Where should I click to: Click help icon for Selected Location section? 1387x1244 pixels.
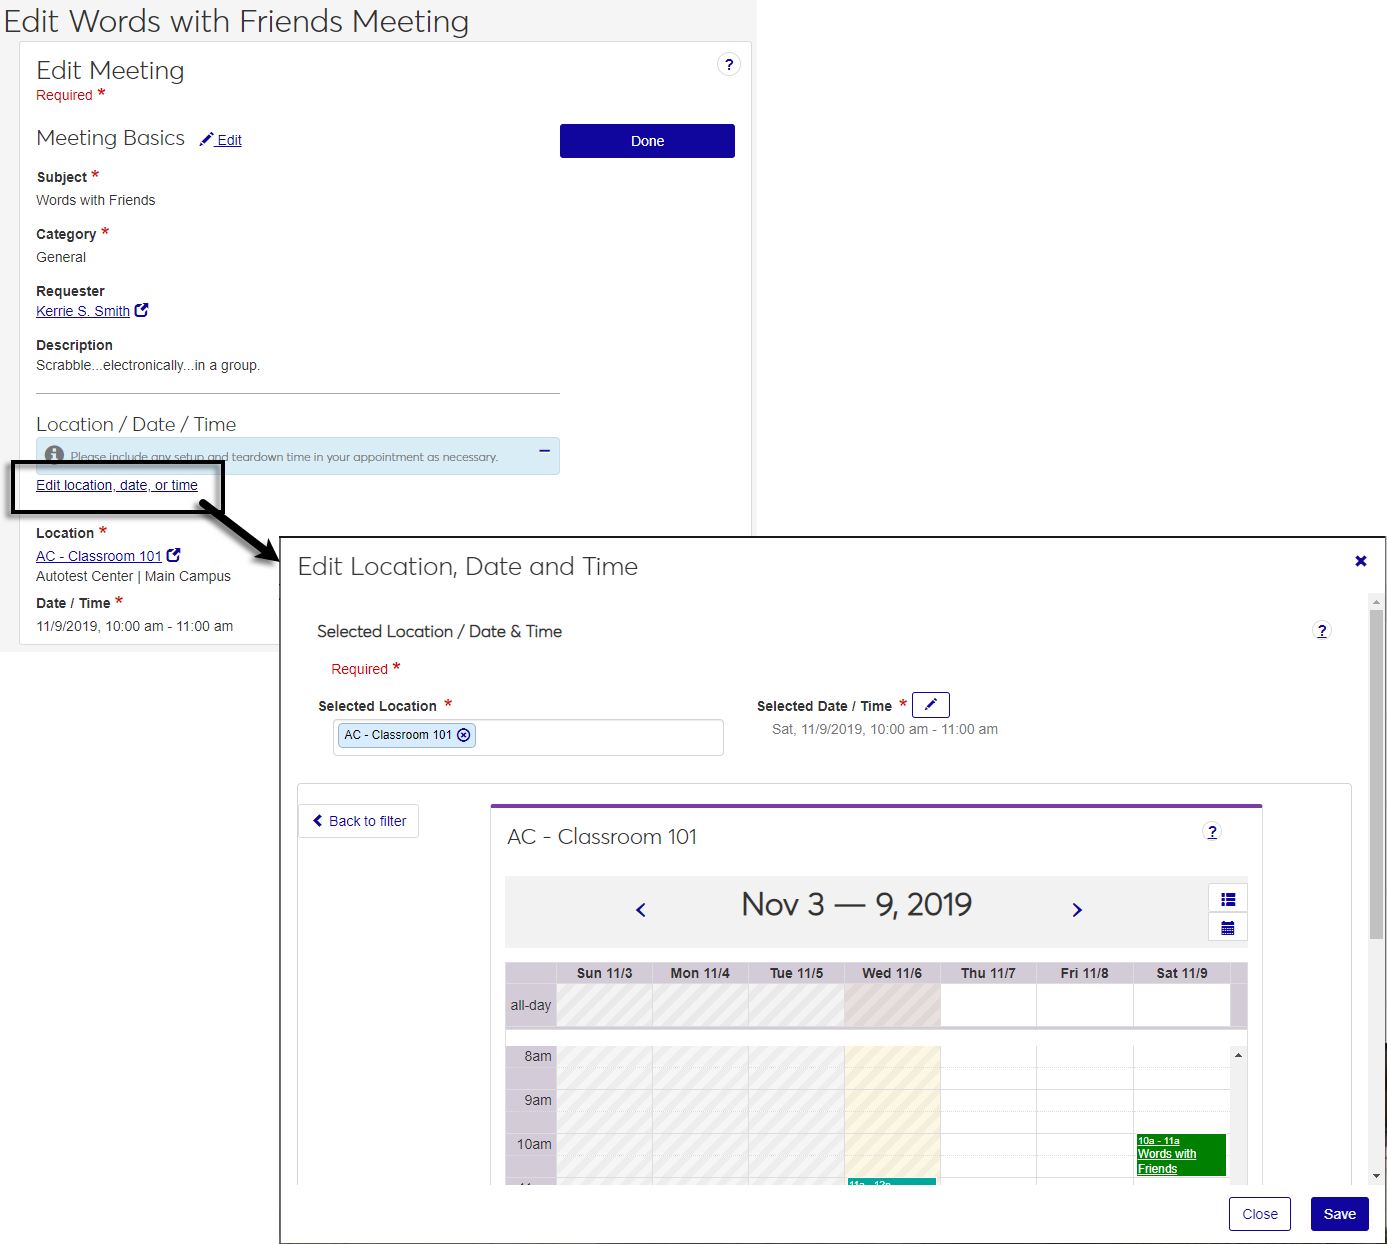click(1322, 631)
